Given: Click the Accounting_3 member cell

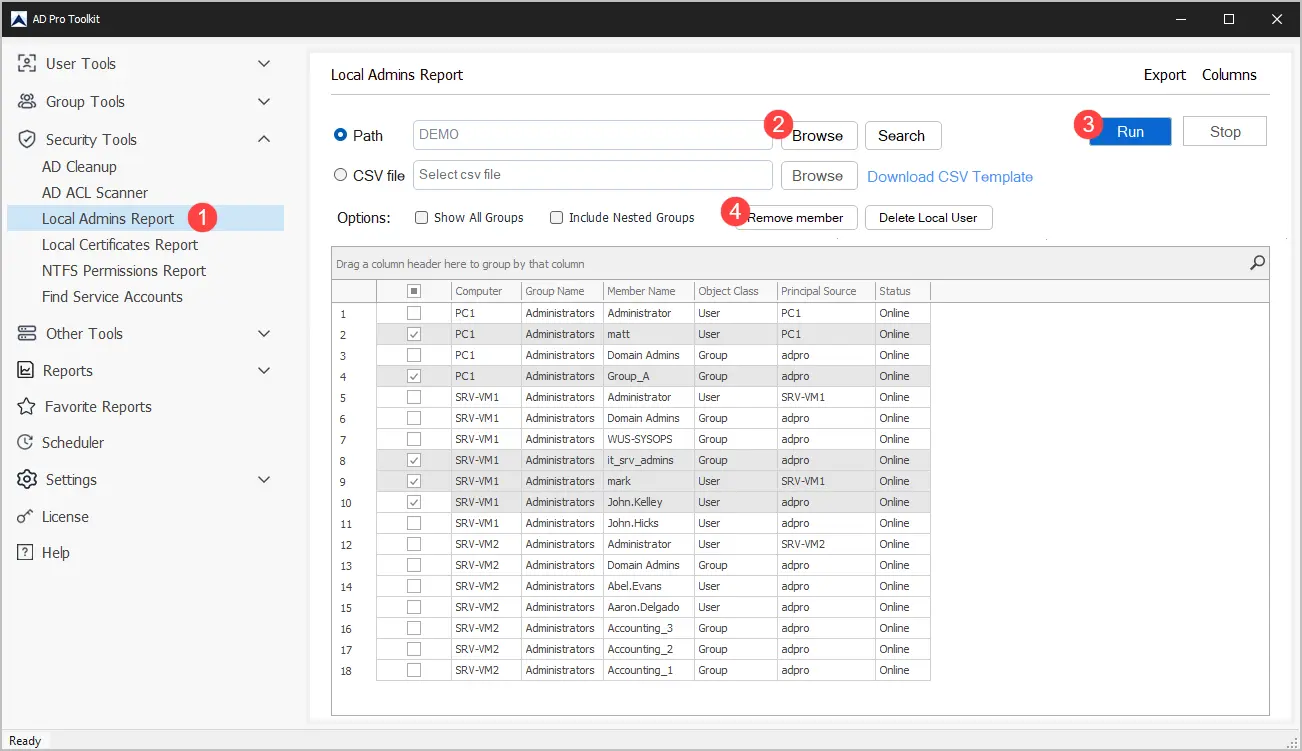Looking at the screenshot, I should pyautogui.click(x=649, y=628).
